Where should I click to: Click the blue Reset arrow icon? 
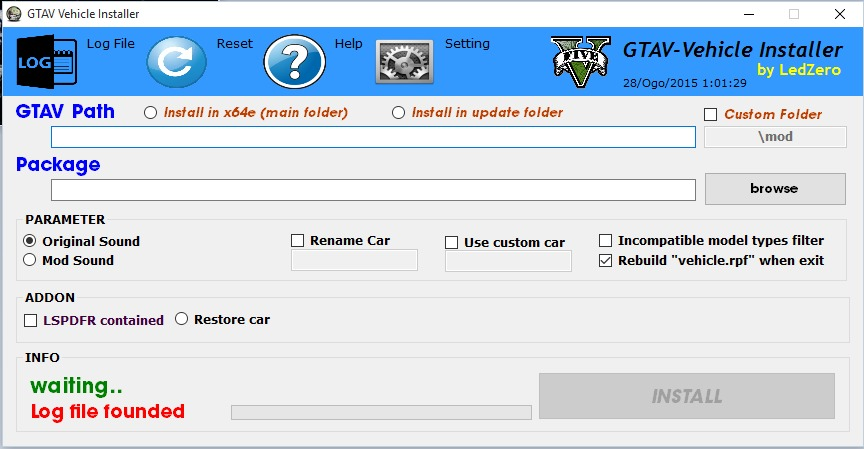click(x=176, y=63)
